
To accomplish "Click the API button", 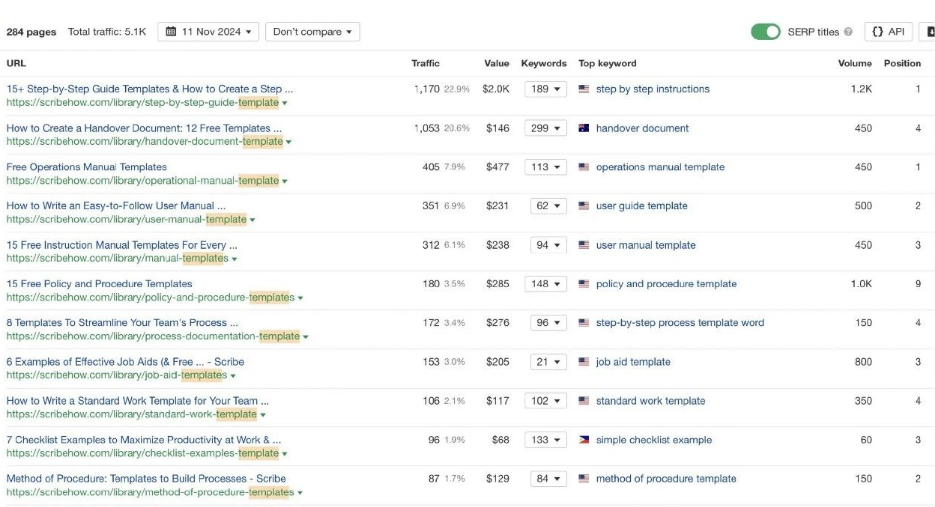I will tap(888, 32).
